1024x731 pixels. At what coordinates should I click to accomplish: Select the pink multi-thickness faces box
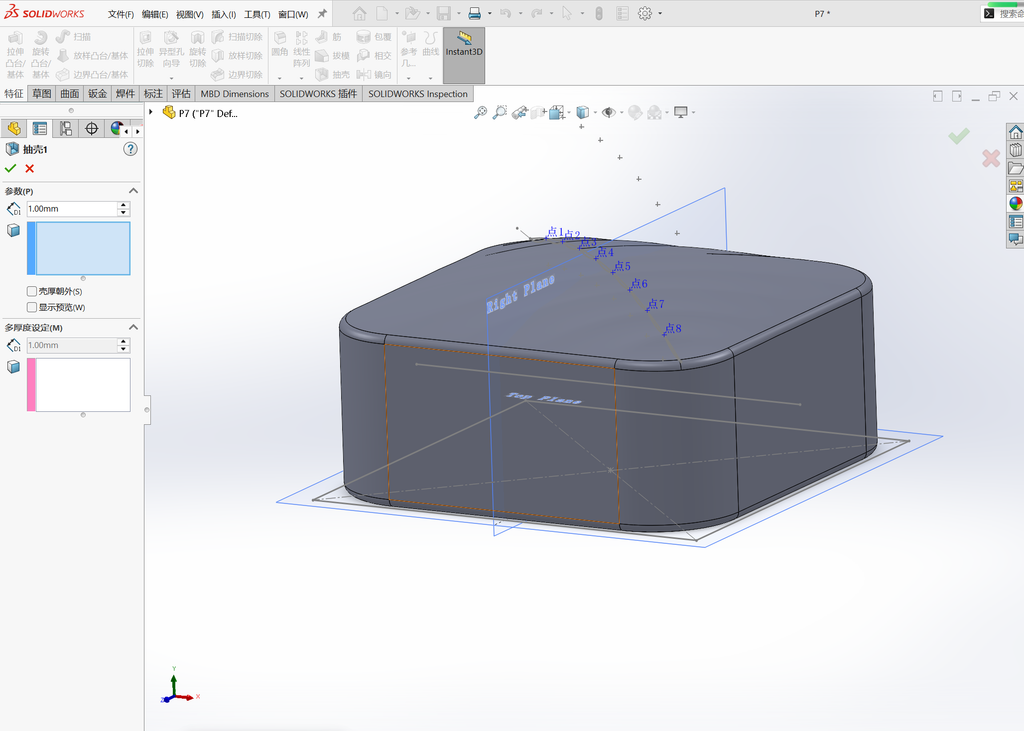(78, 385)
